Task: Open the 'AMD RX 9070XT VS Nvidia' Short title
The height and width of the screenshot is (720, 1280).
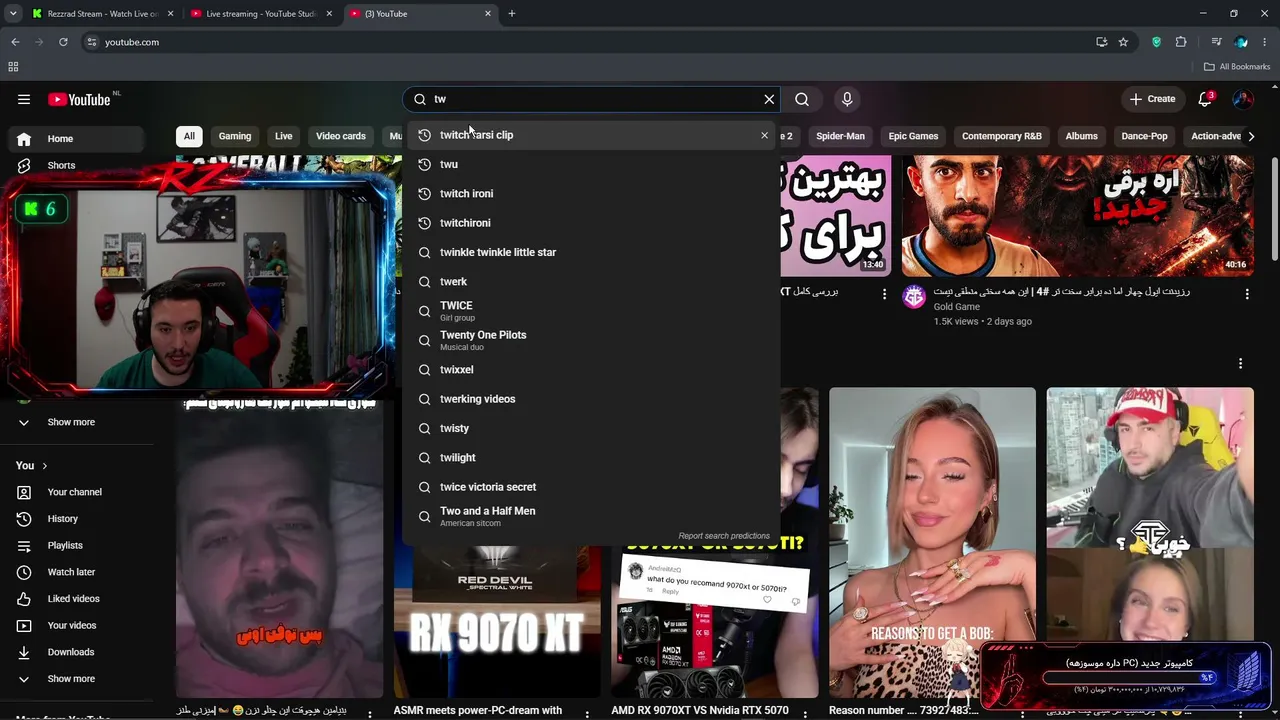Action: (x=700, y=711)
